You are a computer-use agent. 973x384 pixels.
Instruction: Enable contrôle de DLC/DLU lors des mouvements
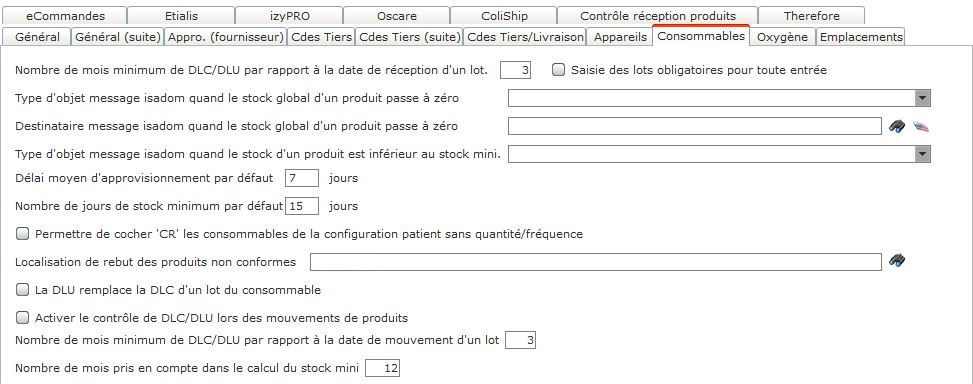coord(22,318)
